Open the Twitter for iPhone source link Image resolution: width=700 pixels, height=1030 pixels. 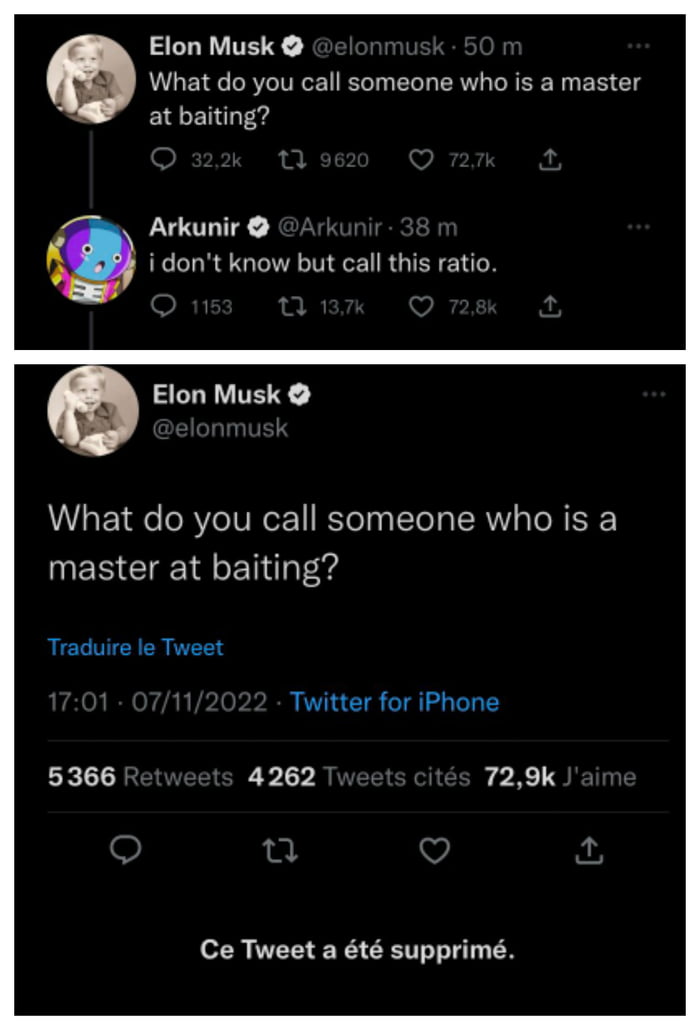pos(394,702)
